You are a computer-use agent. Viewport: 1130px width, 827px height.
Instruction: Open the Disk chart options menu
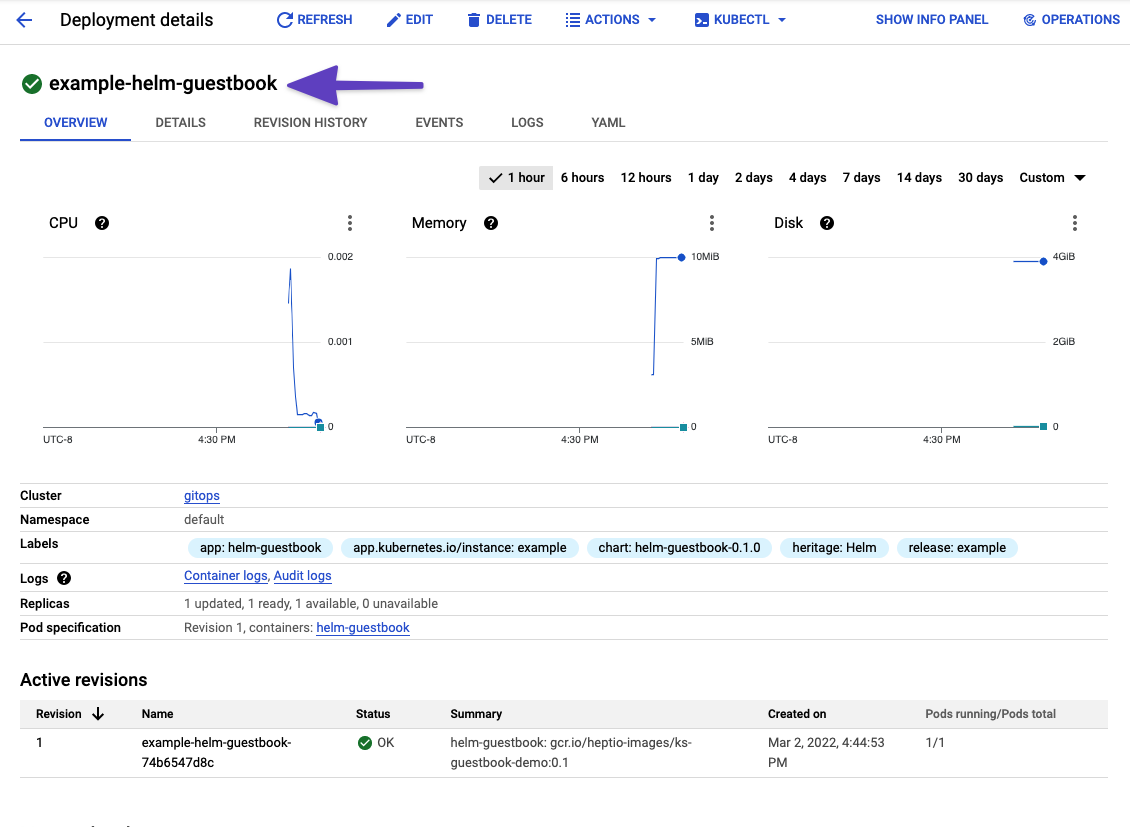pos(1075,223)
